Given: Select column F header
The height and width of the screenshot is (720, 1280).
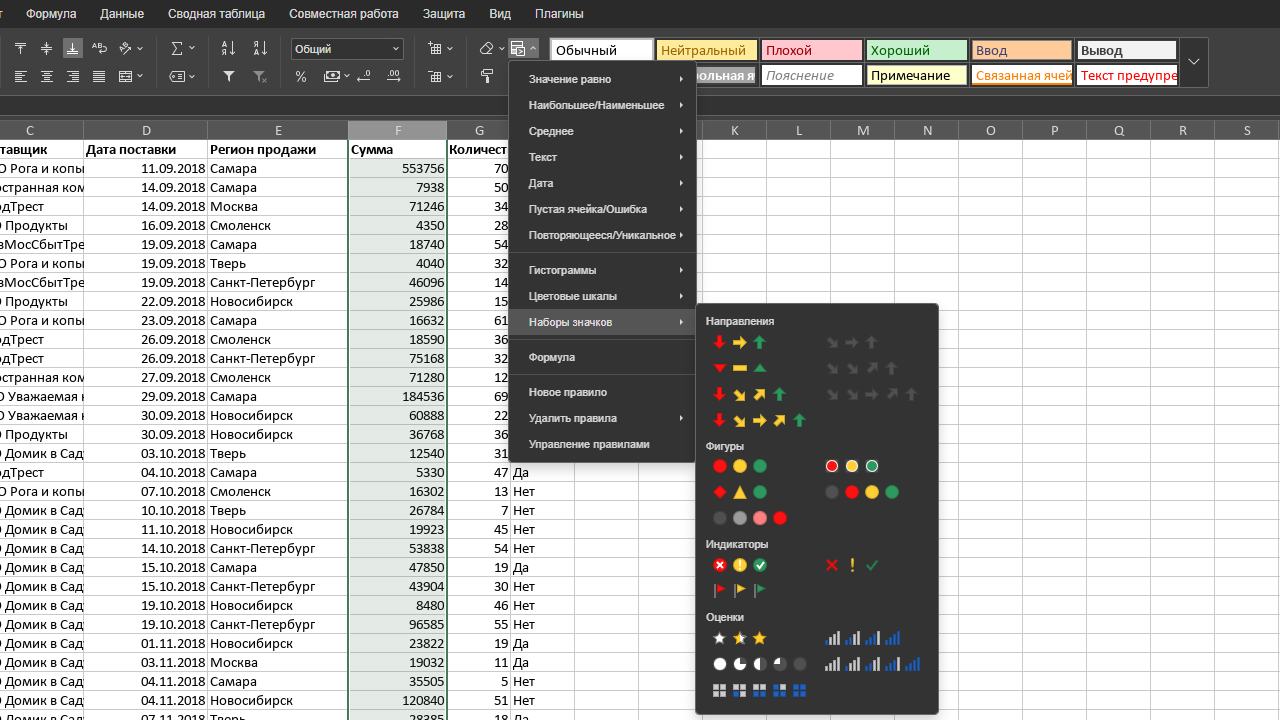Looking at the screenshot, I should 397,130.
